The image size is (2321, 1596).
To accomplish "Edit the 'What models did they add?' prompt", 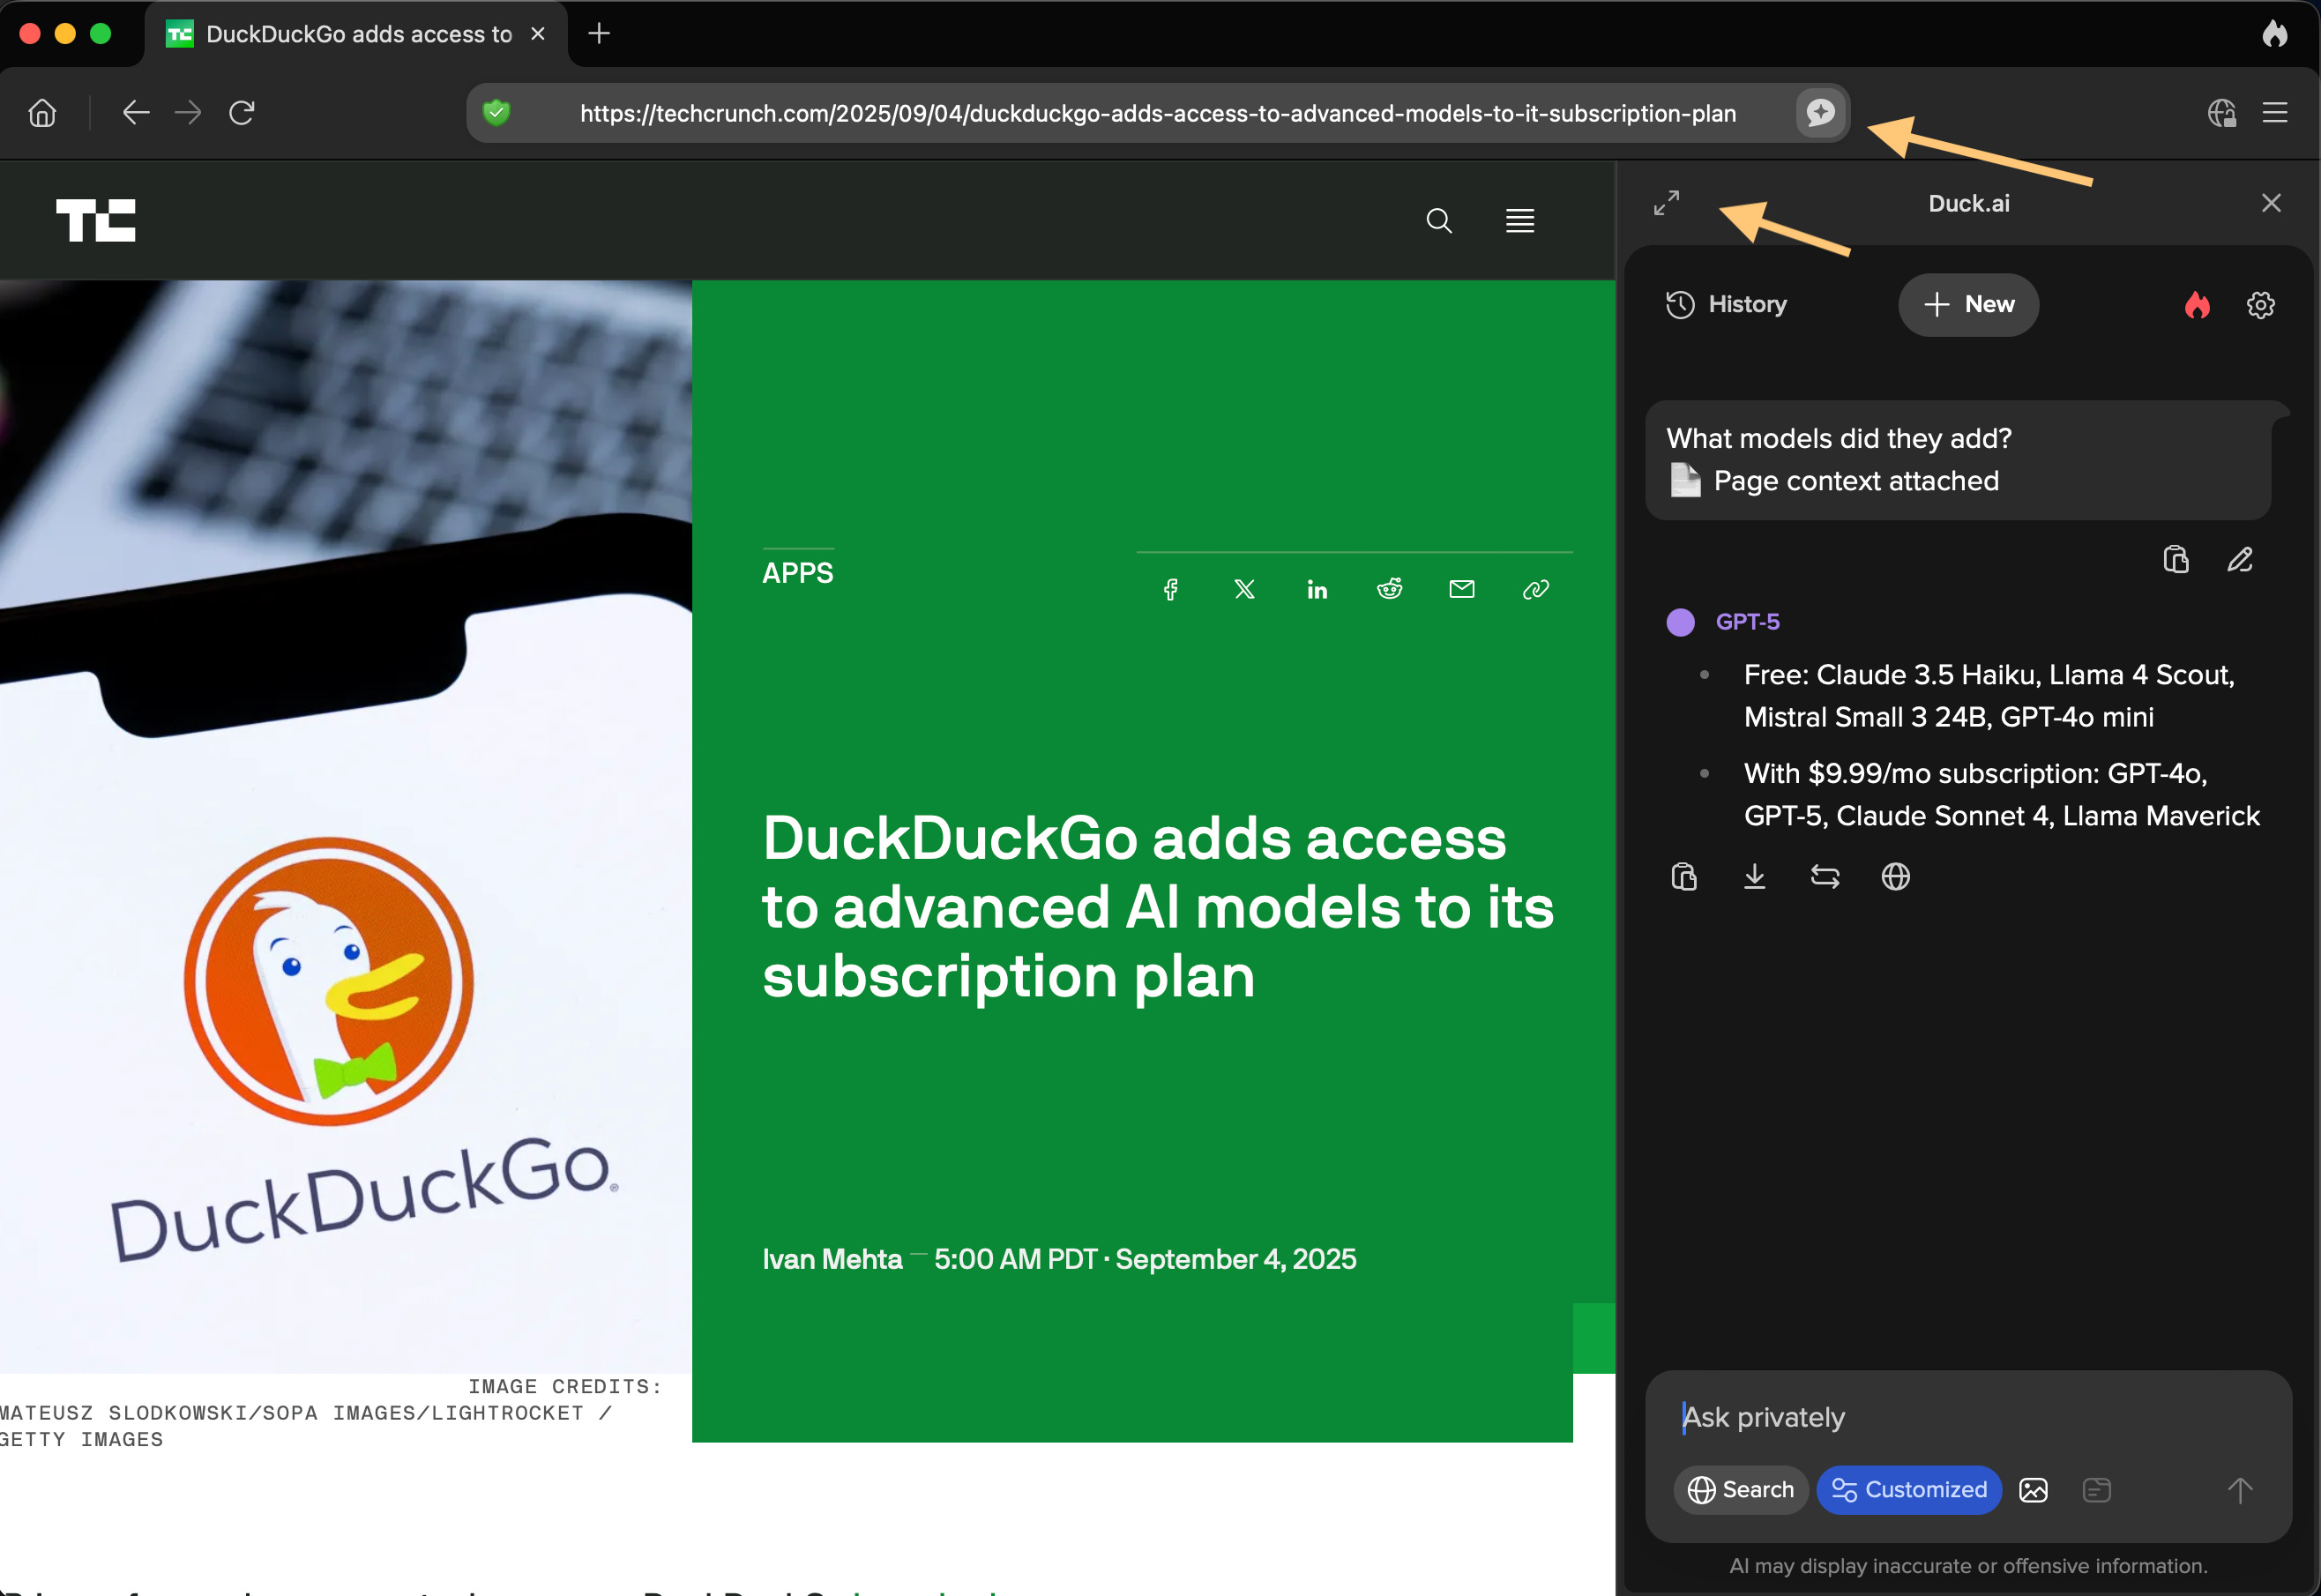I will point(2240,559).
